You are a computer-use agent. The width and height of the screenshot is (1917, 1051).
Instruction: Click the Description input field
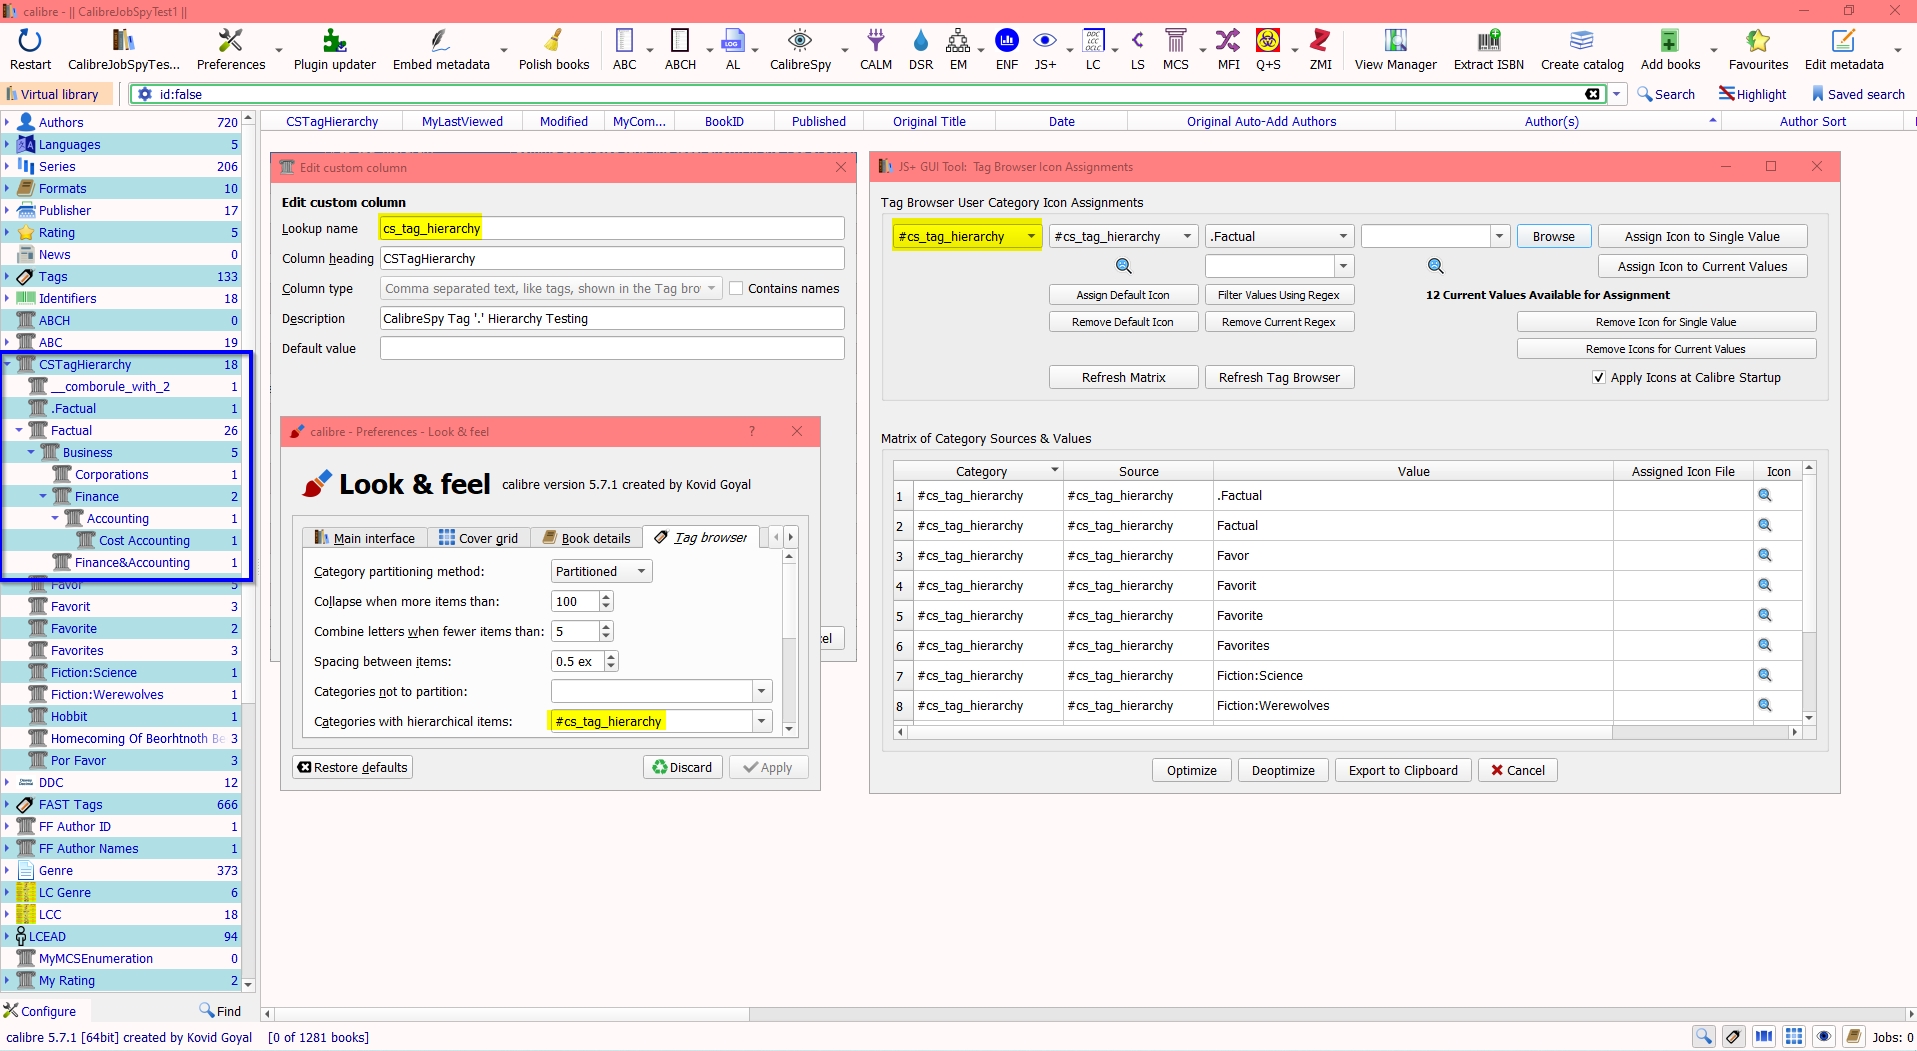[612, 318]
